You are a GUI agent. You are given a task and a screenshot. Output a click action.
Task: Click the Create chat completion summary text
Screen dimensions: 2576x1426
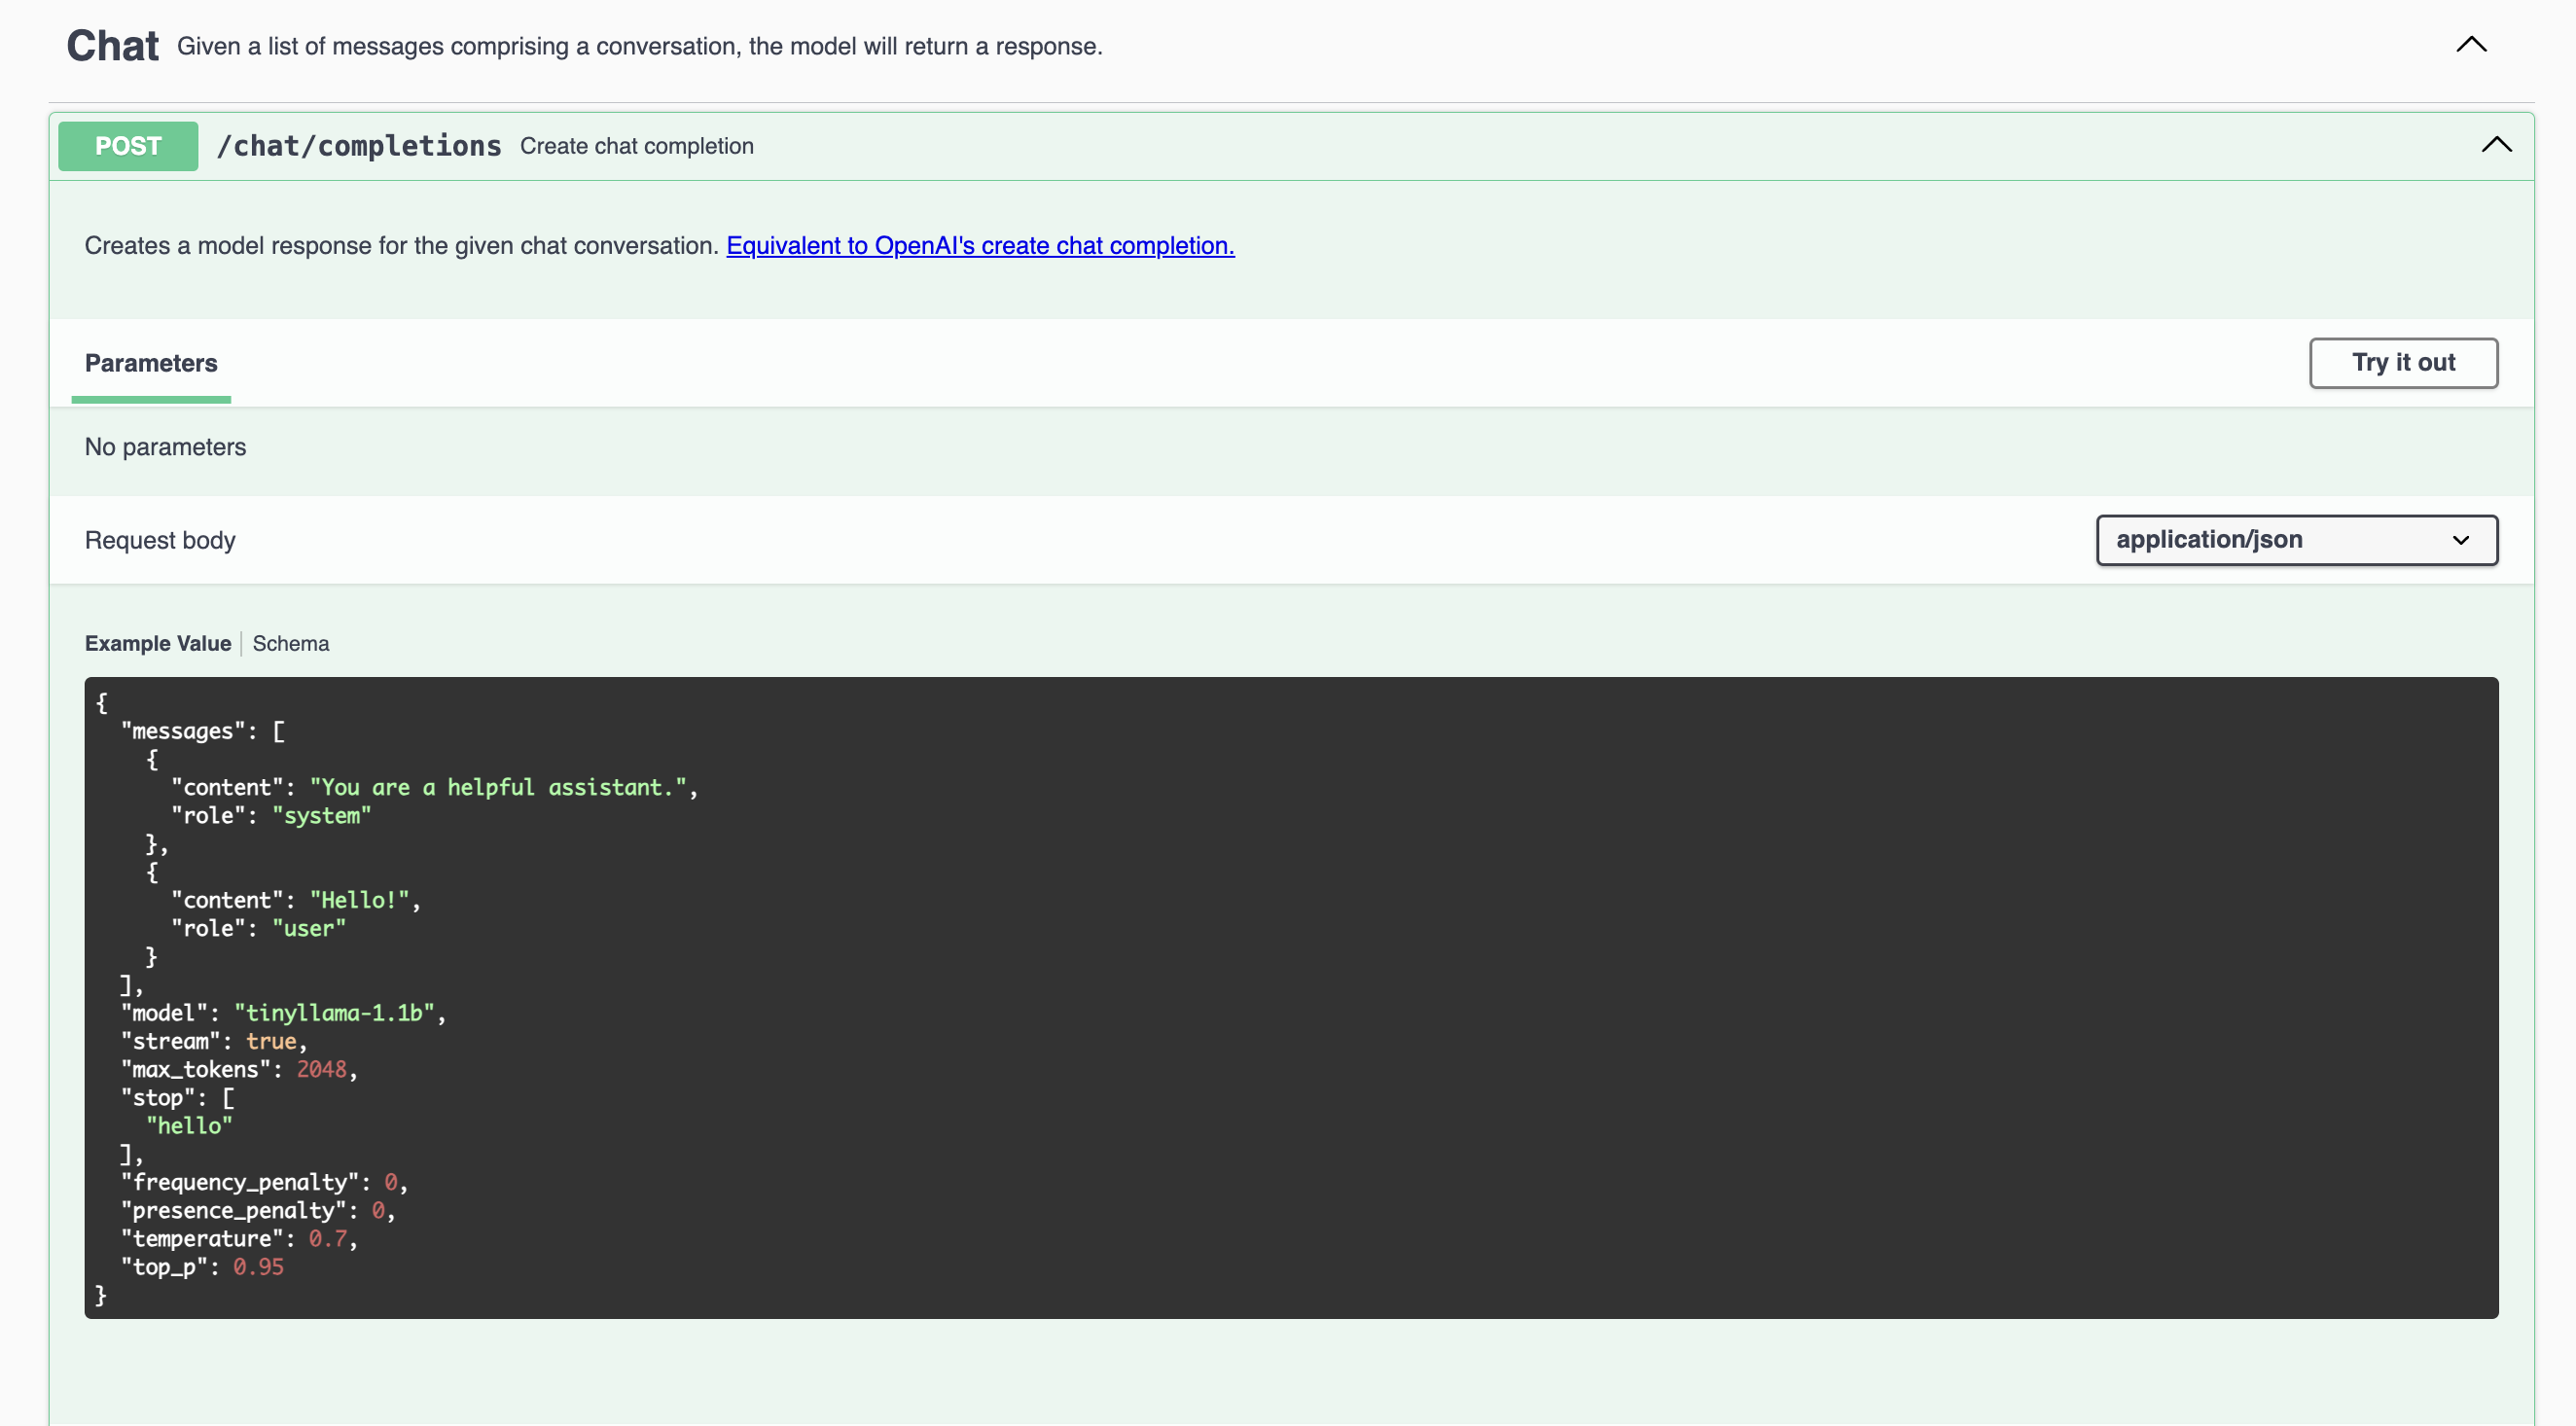click(x=636, y=146)
